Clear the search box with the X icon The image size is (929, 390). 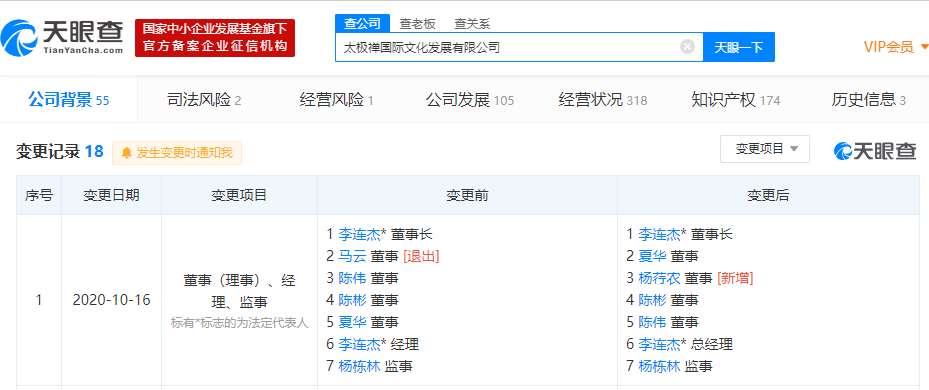tap(687, 47)
